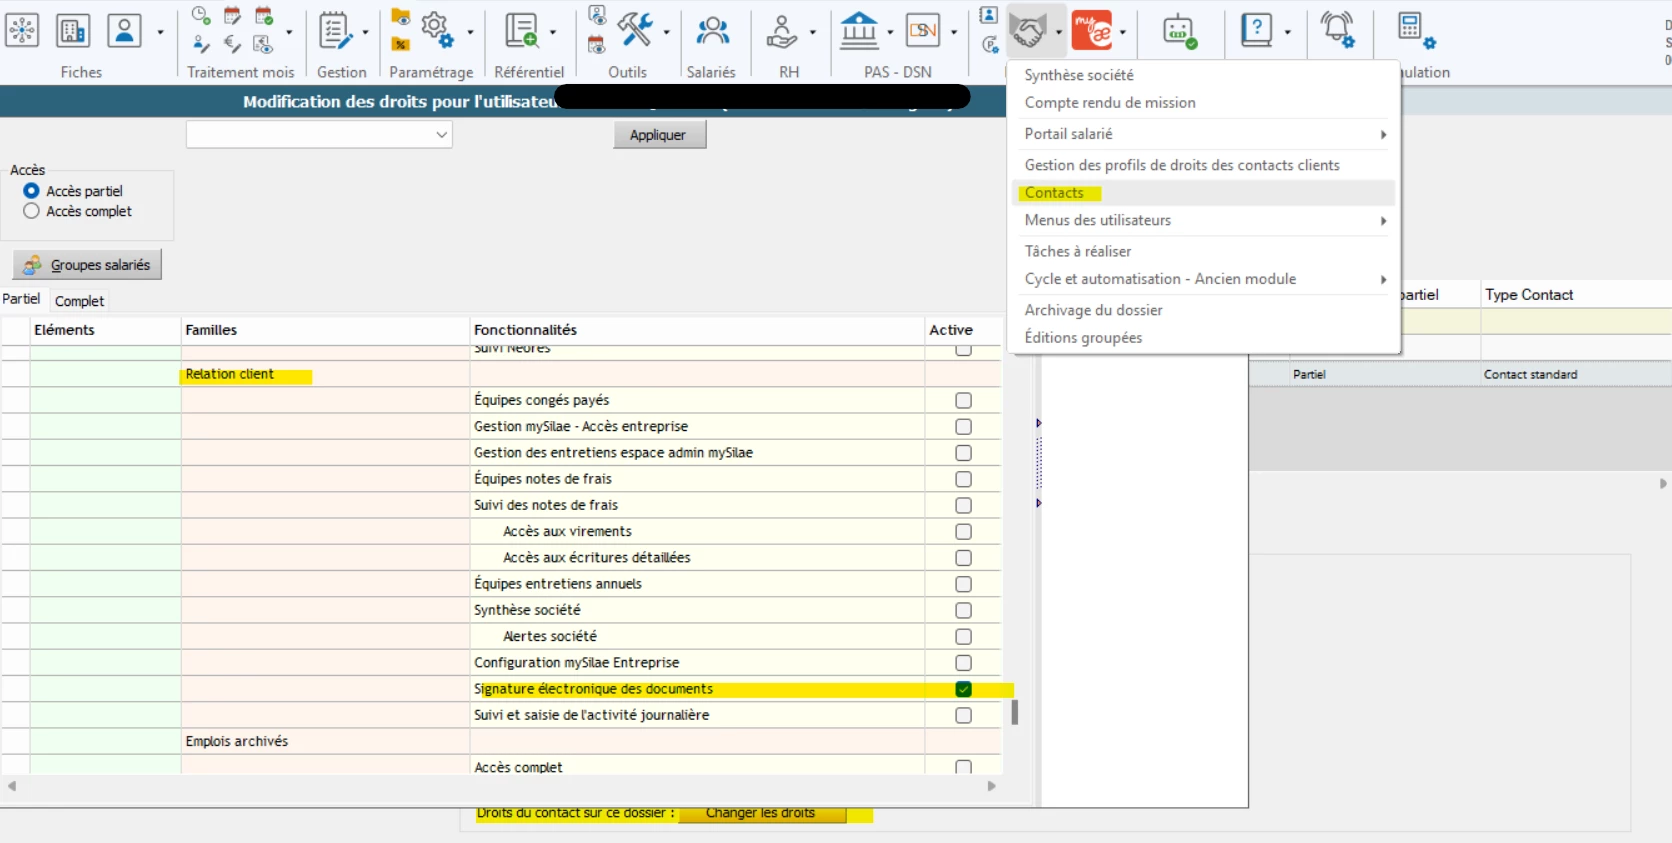Click the Référentiel document icon
Viewport: 1672px width, 843px height.
click(521, 31)
